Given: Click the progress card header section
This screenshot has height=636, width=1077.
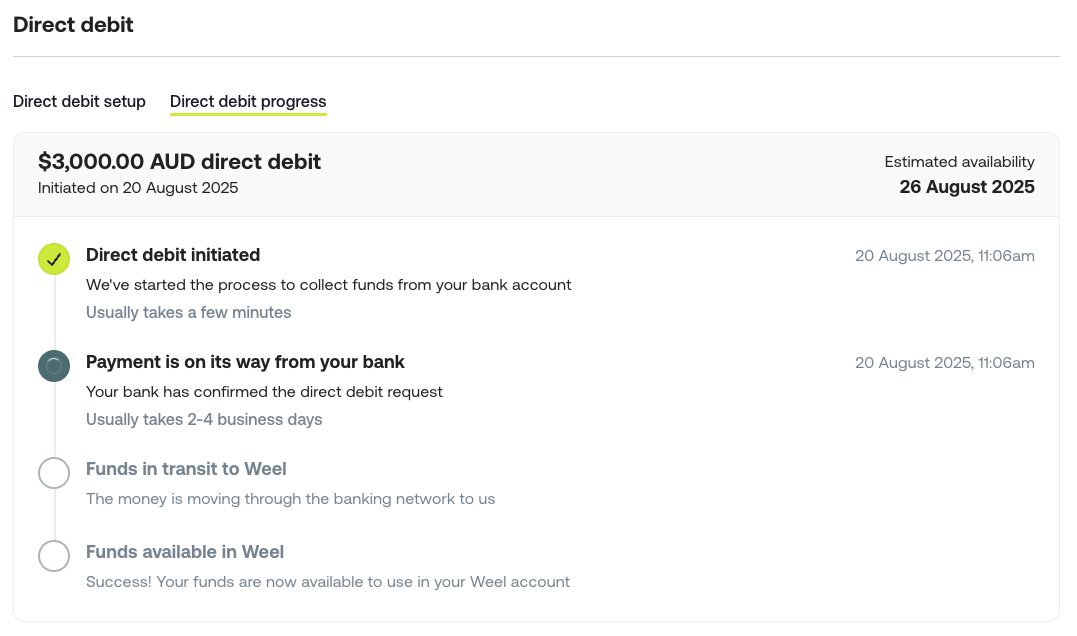Looking at the screenshot, I should pyautogui.click(x=538, y=173).
